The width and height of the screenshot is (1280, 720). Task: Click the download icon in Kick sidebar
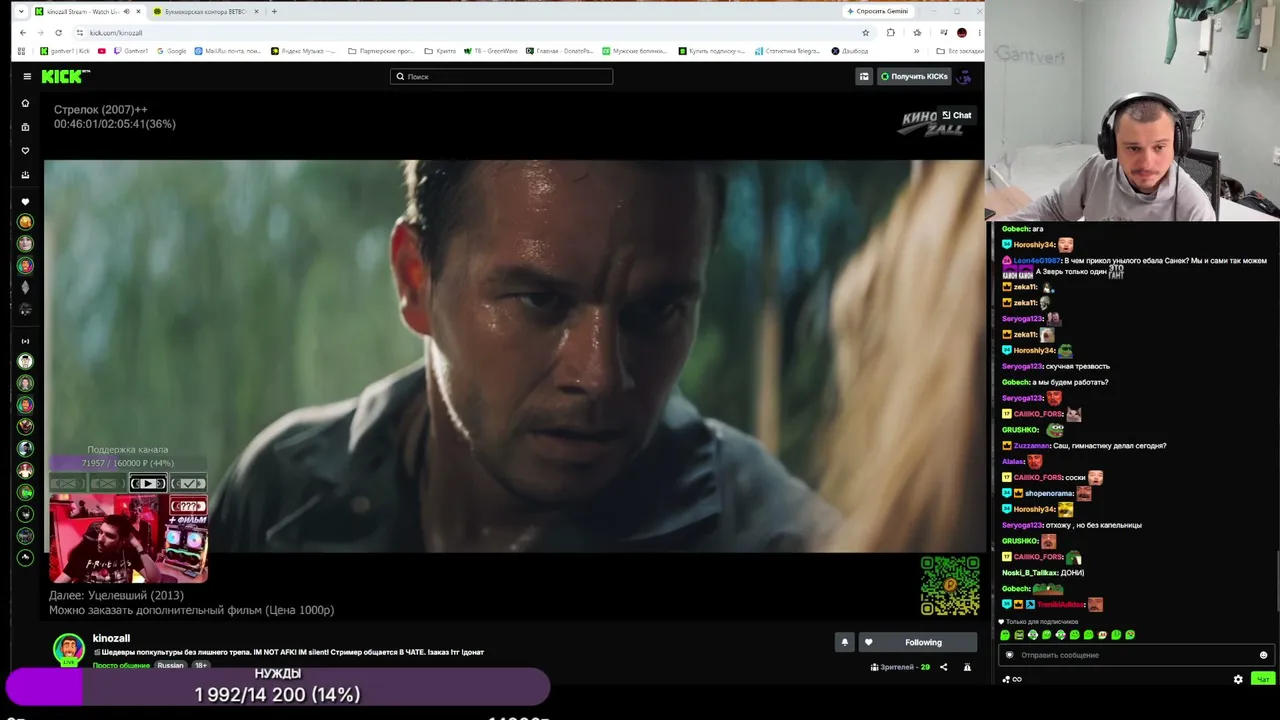point(26,175)
